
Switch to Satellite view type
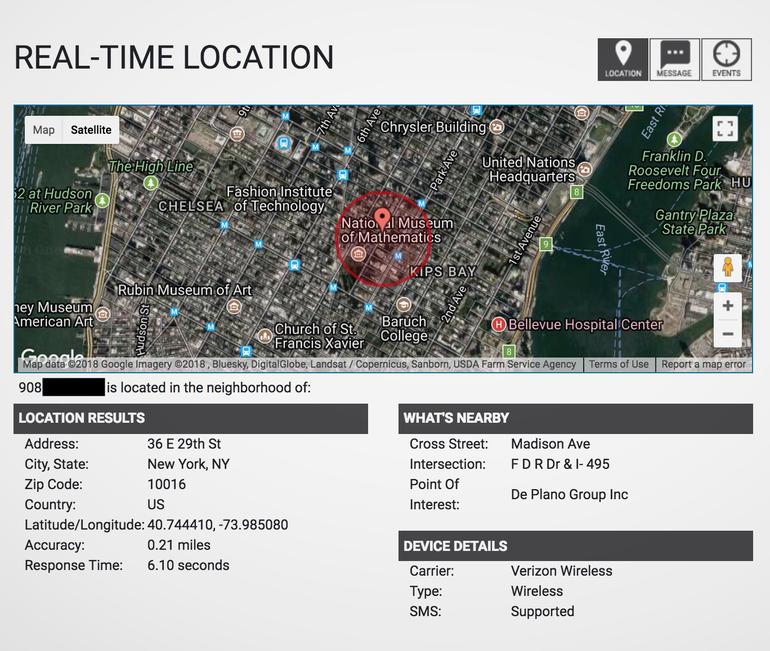point(91,130)
